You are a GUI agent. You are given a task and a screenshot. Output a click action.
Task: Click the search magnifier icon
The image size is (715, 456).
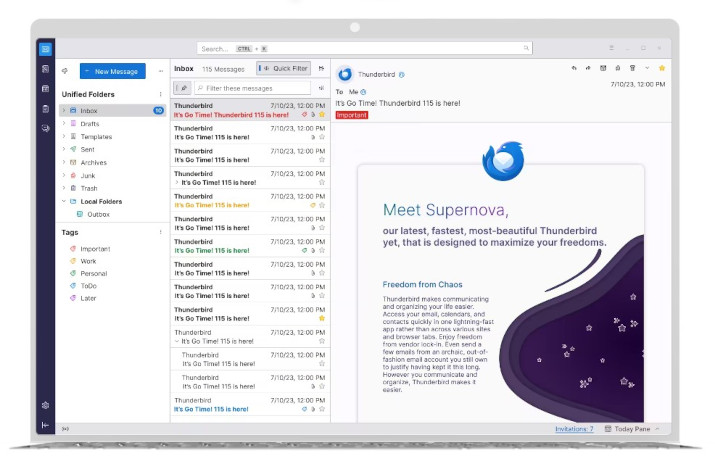point(526,48)
